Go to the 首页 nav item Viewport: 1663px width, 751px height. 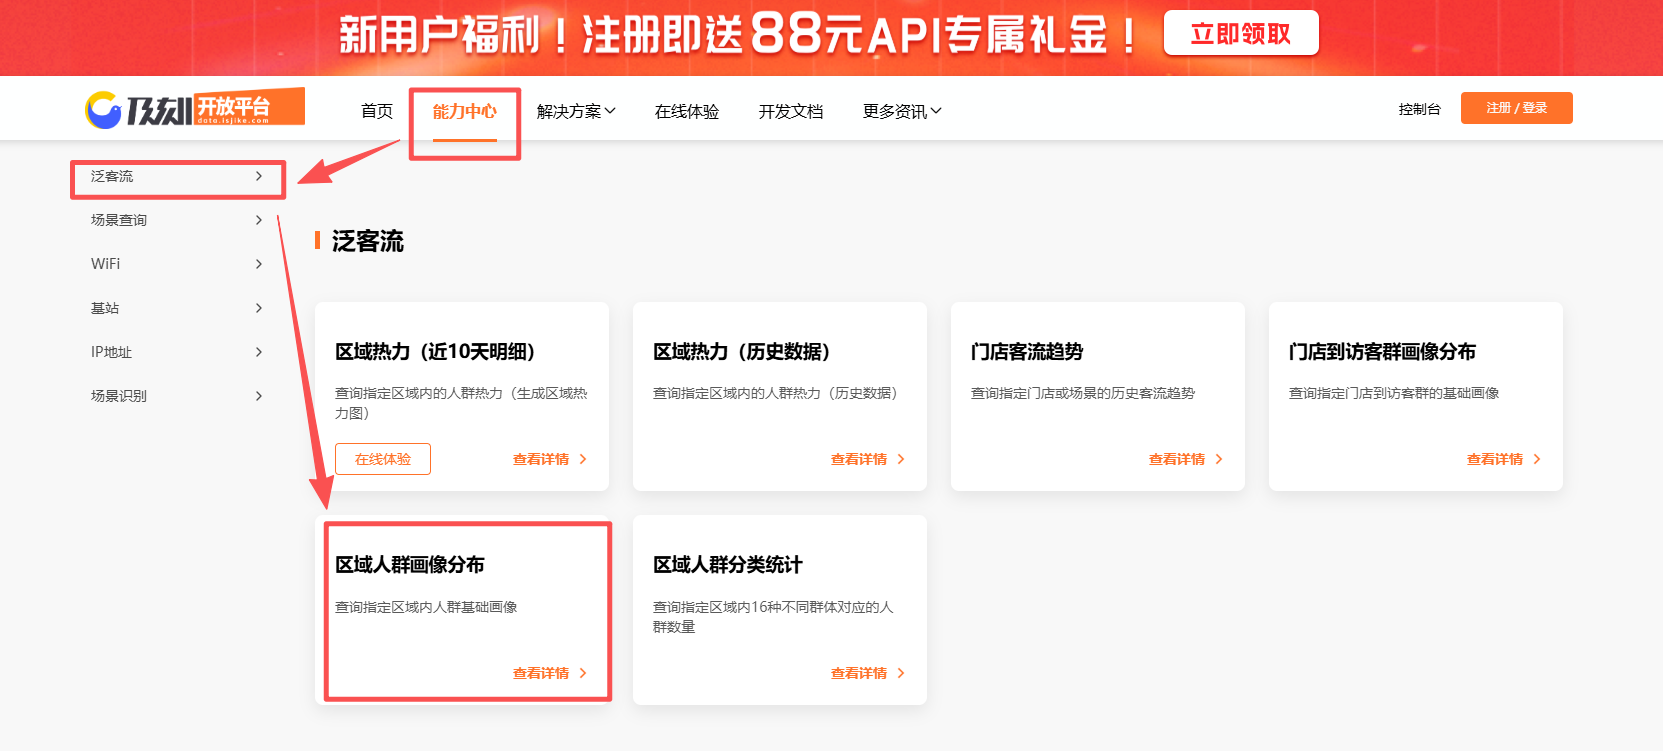377,111
